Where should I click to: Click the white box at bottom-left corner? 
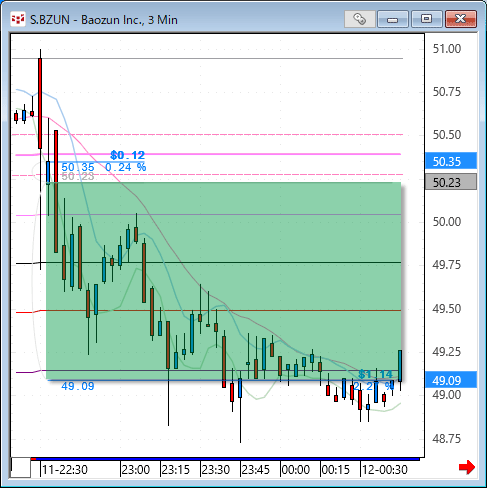tap(21, 468)
